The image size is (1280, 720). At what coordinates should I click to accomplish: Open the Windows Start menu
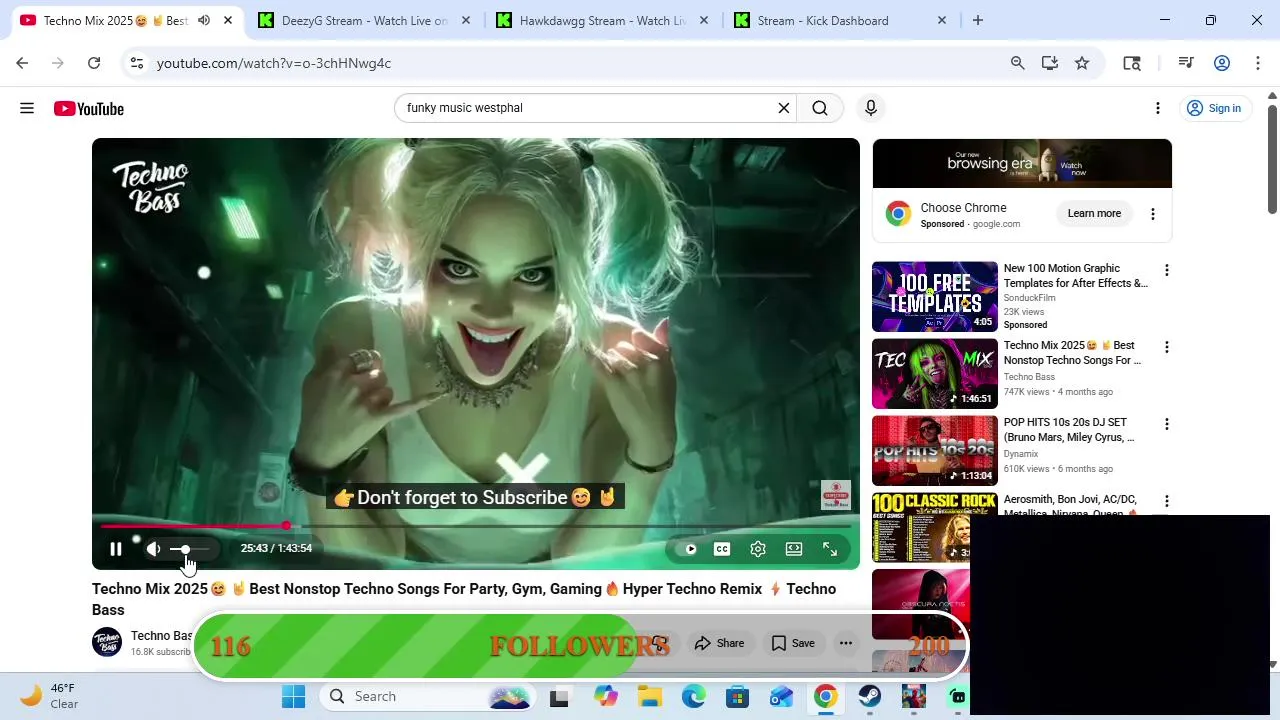294,697
